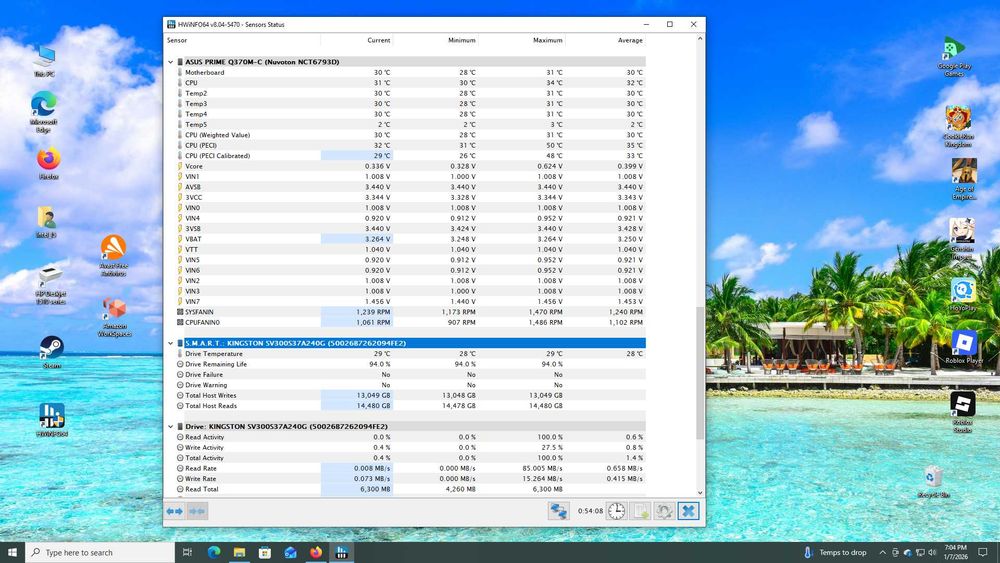Open Amazon WorkSpaces desktop icon
The width and height of the screenshot is (1000, 563).
coord(114,317)
